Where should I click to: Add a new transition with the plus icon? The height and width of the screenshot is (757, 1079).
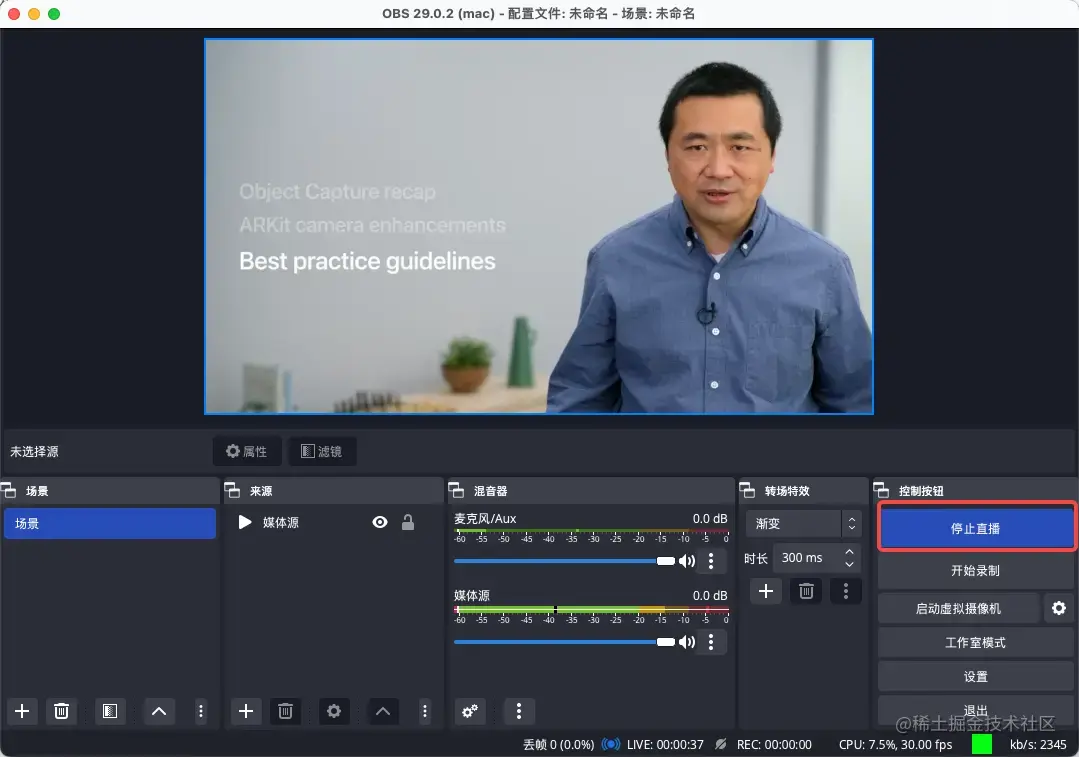766,591
